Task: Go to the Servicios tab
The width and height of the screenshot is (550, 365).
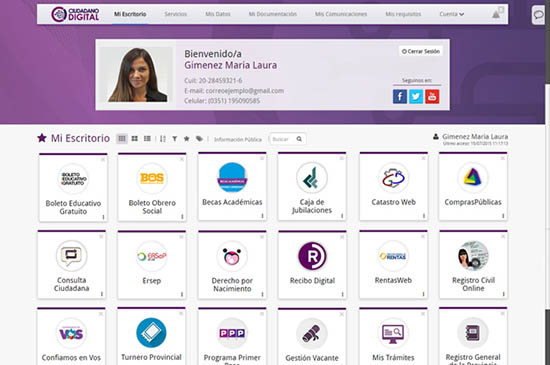Action: pos(176,14)
